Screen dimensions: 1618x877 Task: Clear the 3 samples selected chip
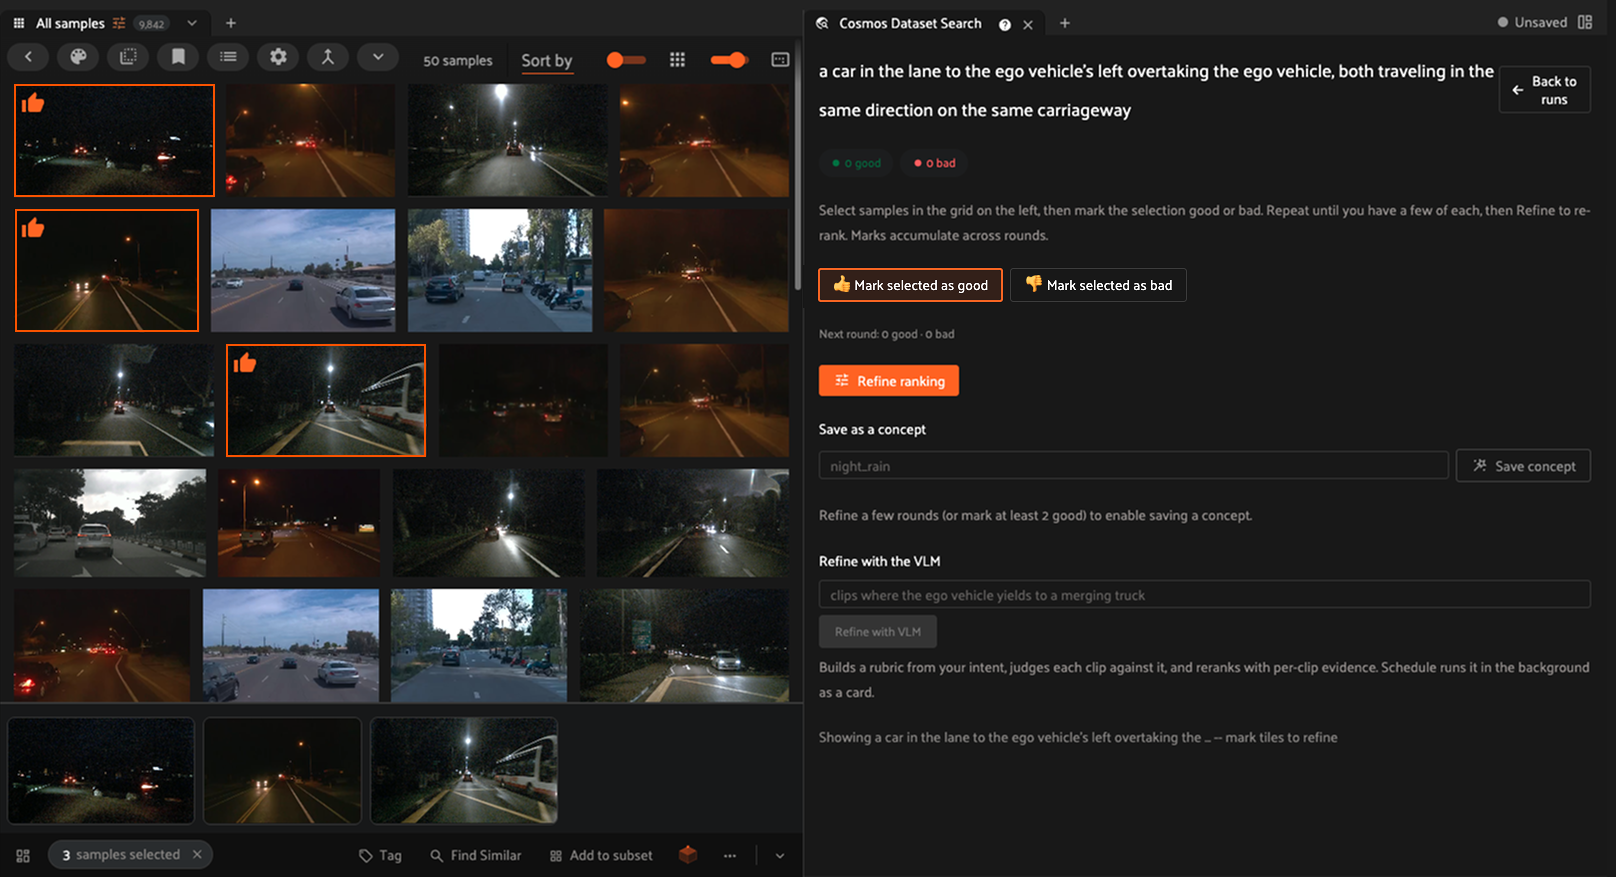coord(197,854)
